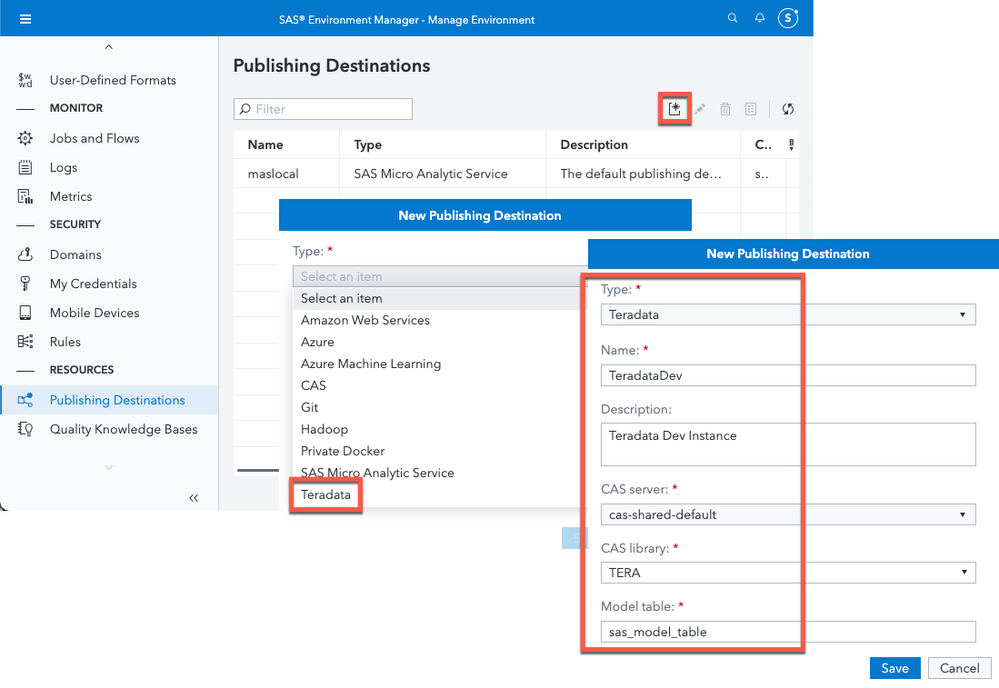Go to Mobile Devices page
Image resolution: width=999 pixels, height=688 pixels.
coord(94,313)
